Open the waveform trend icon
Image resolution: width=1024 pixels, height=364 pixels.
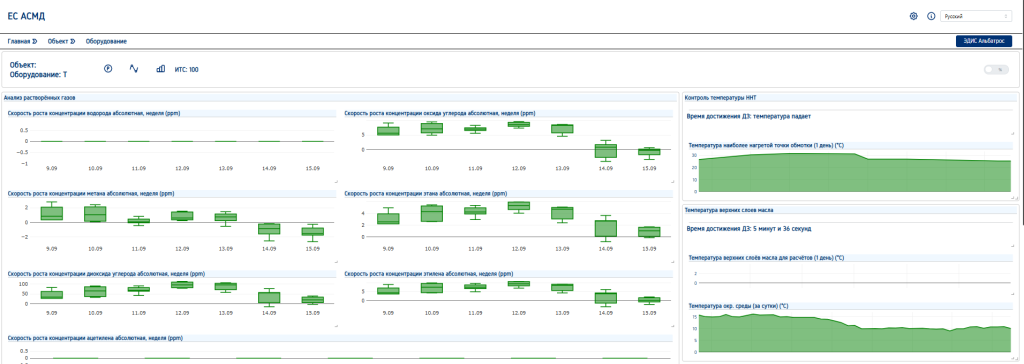coord(134,69)
